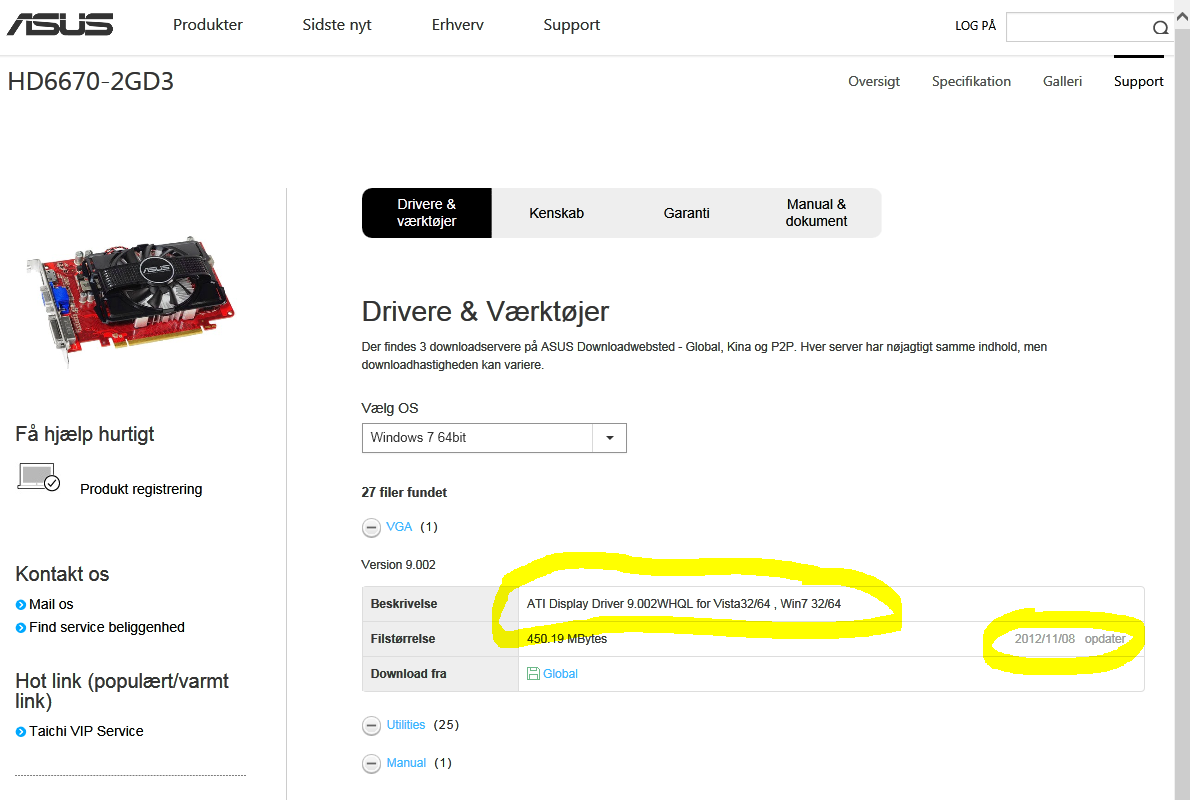
Task: Switch to the Specifikation tab
Action: pyautogui.click(x=971, y=81)
